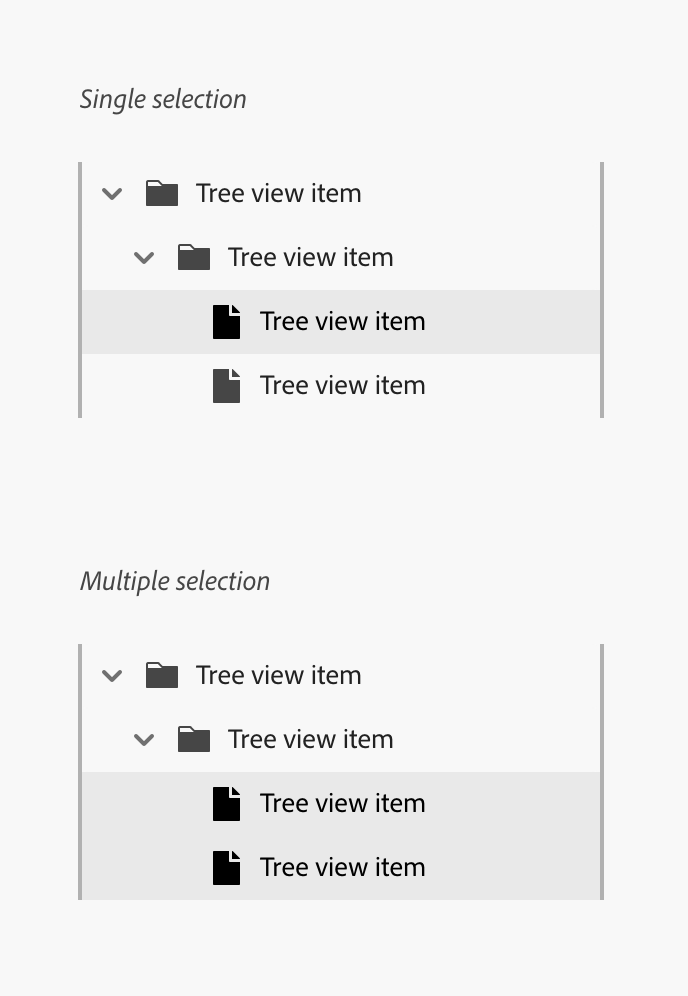Select the unselected document row in single selection
Viewport: 688px width, 996px height.
tap(343, 385)
